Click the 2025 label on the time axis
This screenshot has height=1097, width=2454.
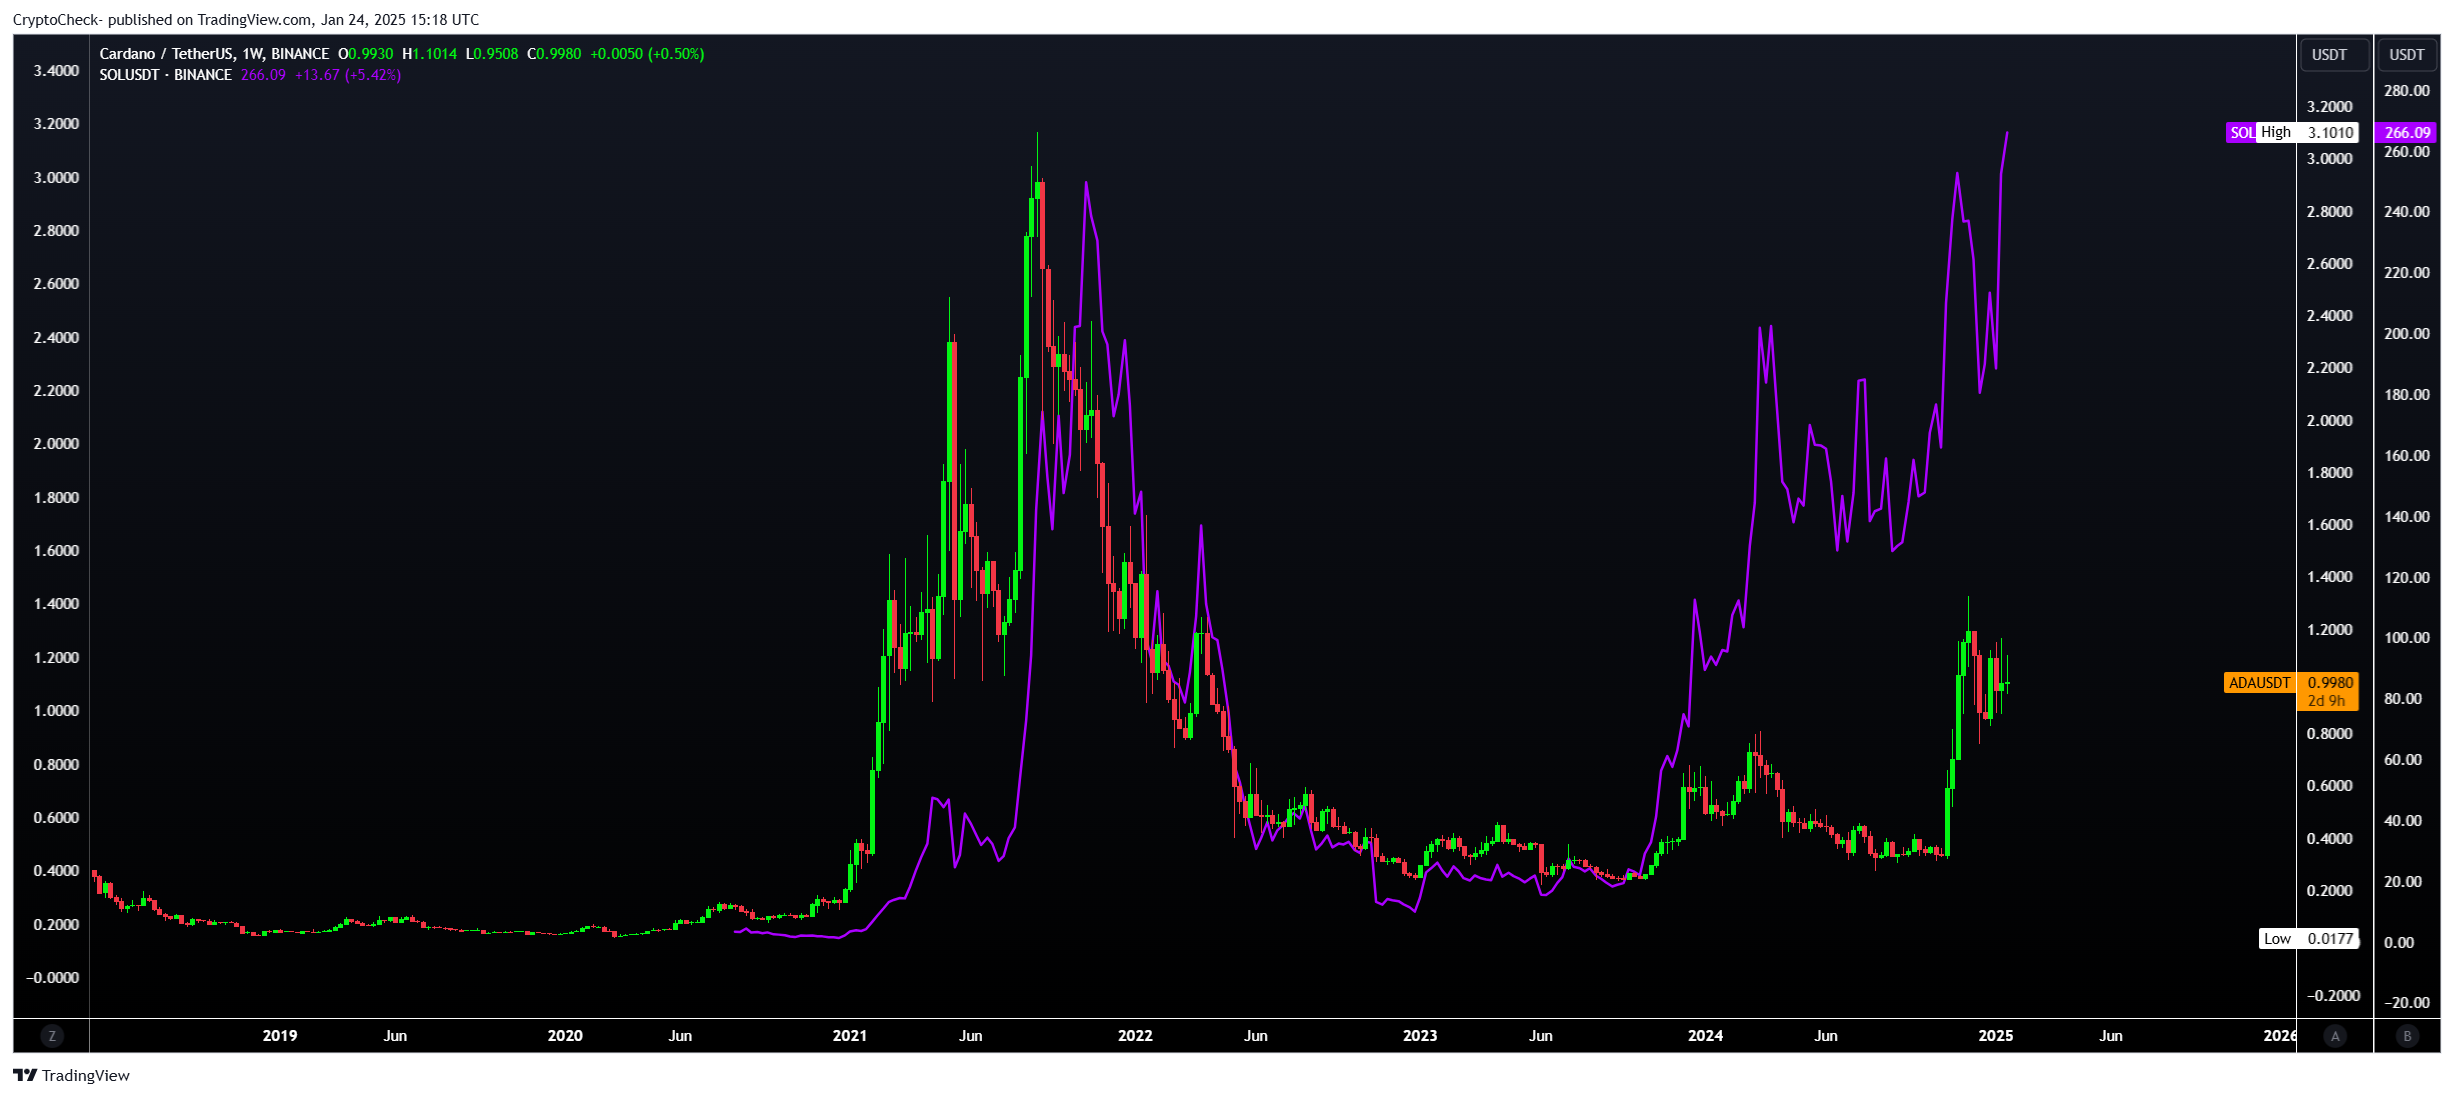point(1996,1036)
